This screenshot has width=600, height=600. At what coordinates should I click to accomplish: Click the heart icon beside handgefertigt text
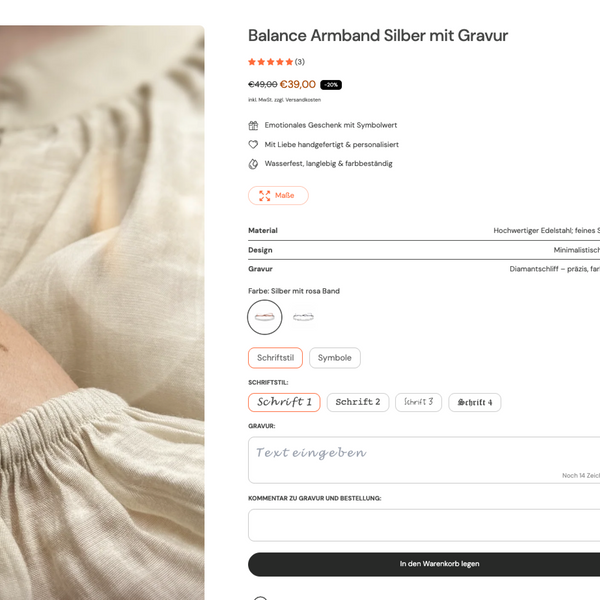[254, 145]
